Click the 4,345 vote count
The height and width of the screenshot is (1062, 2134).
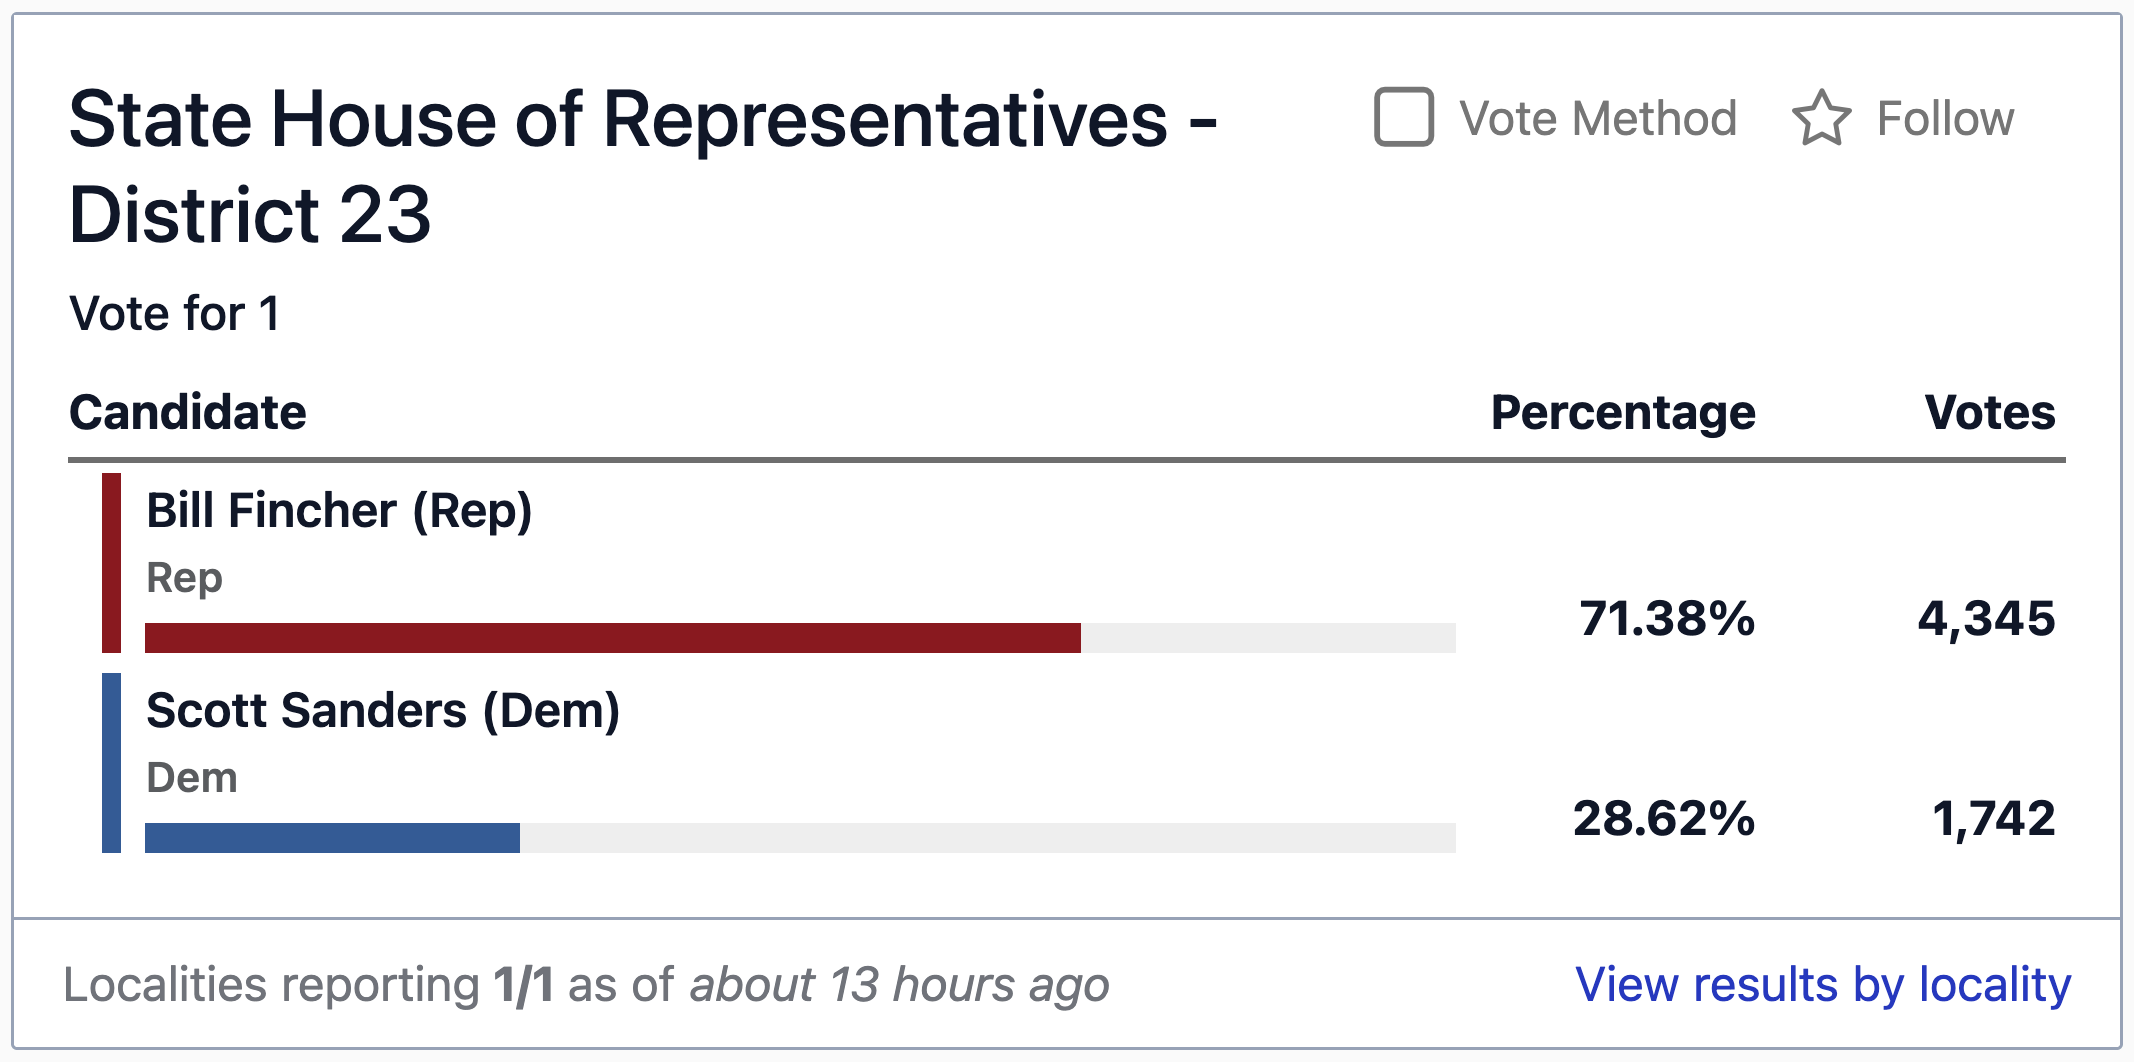(1986, 619)
